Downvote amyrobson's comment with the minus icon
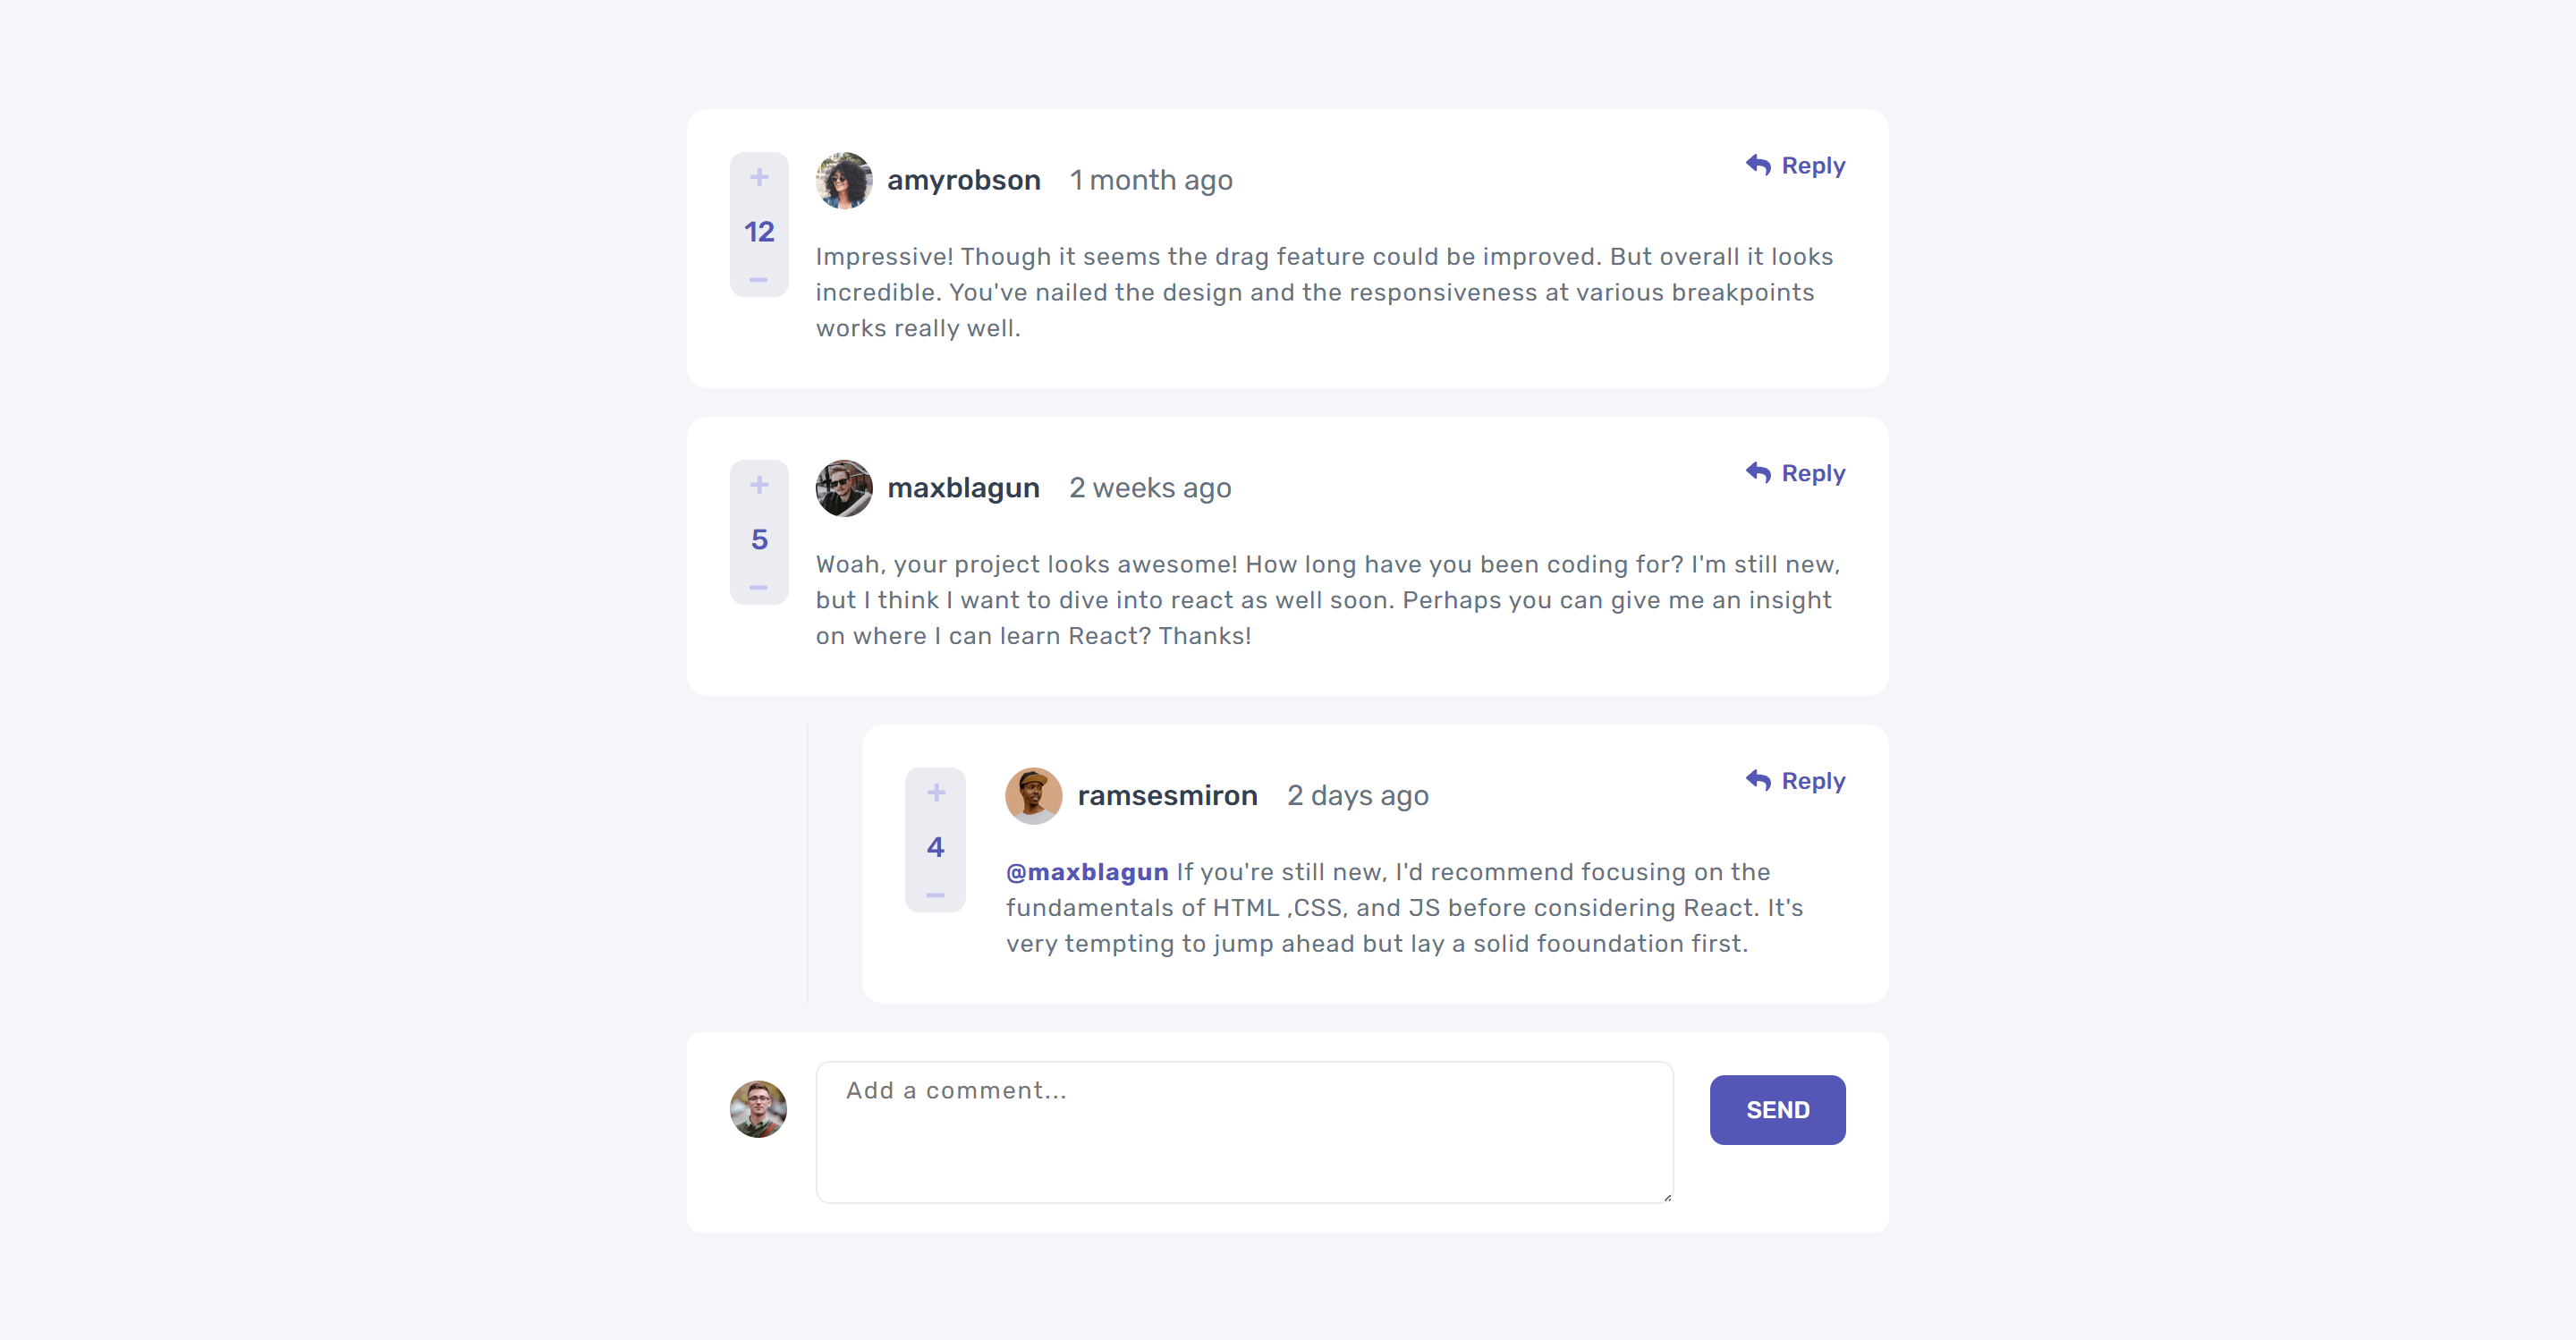2576x1340 pixels. tap(758, 280)
